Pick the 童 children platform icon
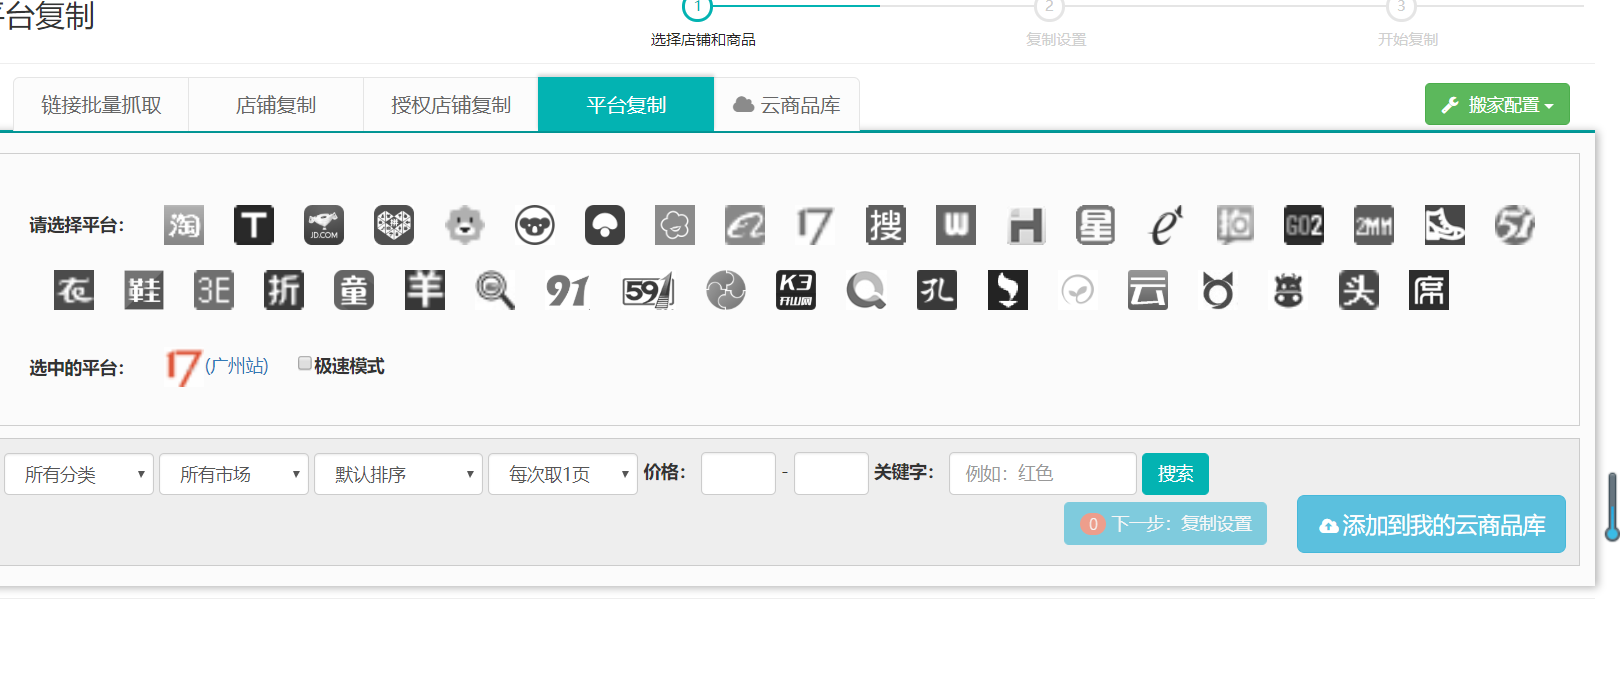Screen dimensions: 1620x678 (354, 290)
